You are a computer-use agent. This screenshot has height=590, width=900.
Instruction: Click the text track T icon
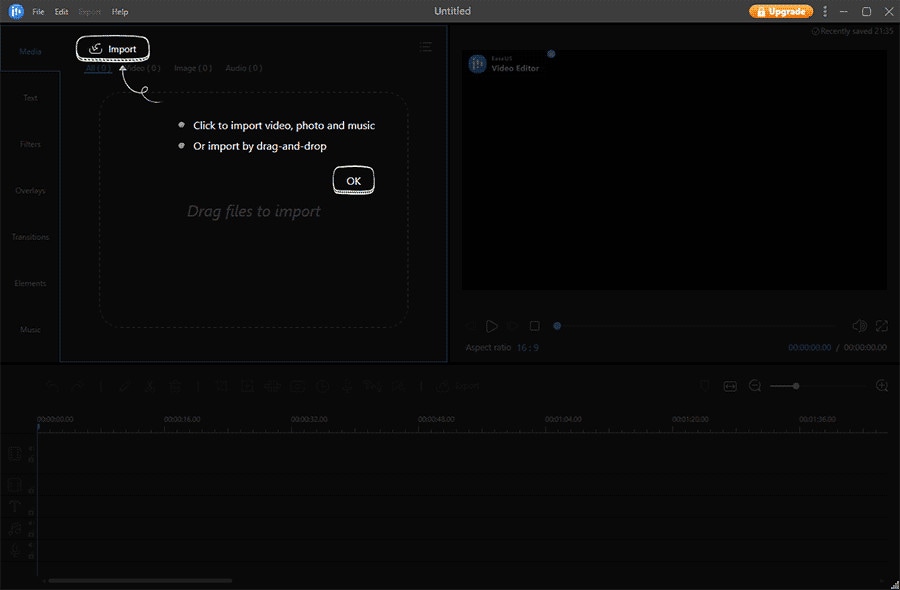pos(15,507)
